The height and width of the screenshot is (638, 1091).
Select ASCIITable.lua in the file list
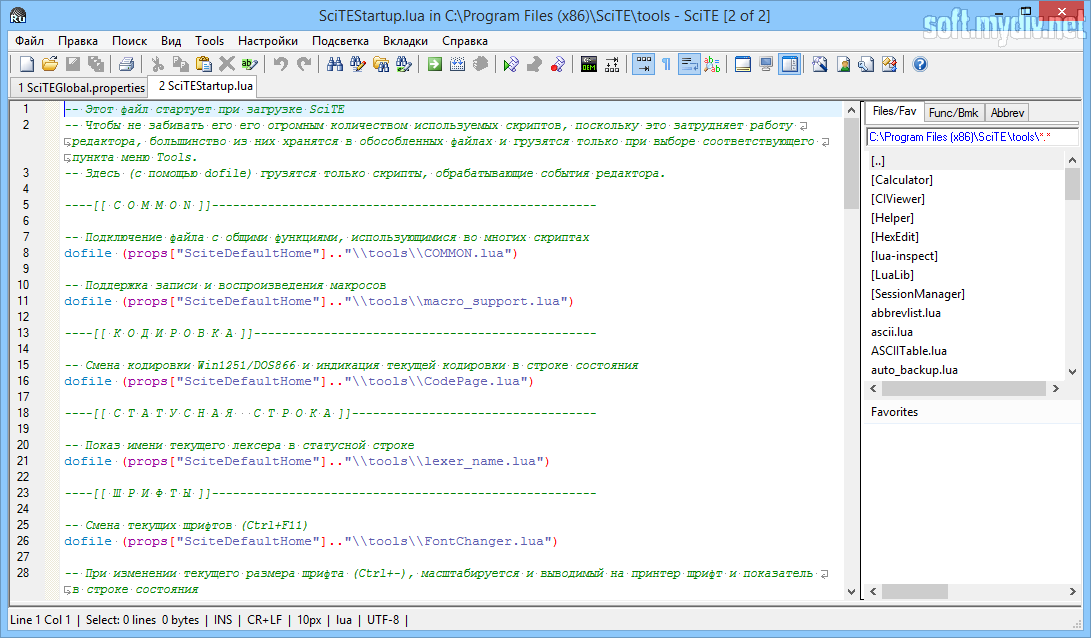tap(909, 351)
